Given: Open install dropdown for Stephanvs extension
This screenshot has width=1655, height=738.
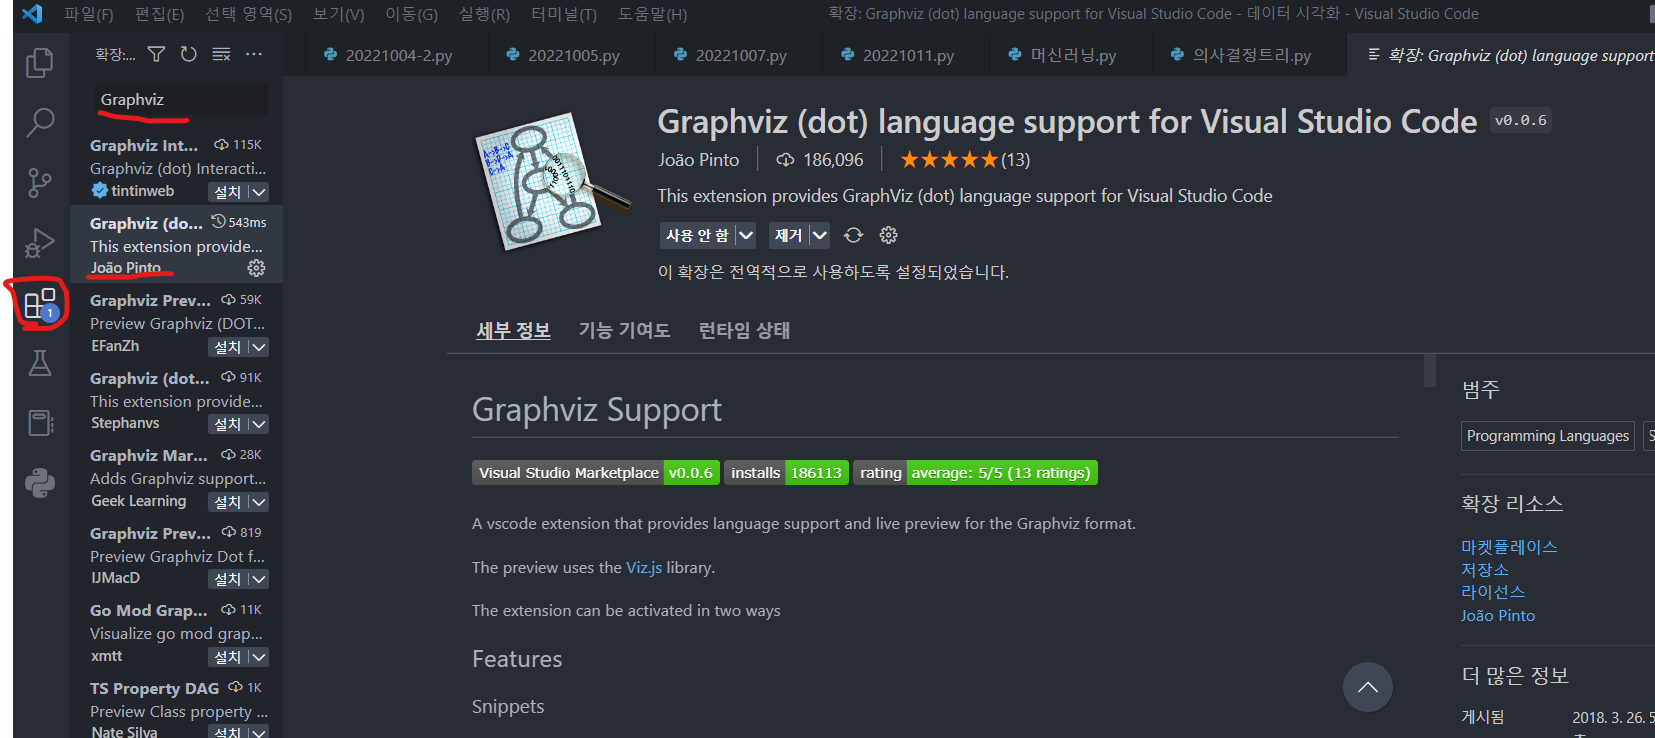Looking at the screenshot, I should coord(258,424).
